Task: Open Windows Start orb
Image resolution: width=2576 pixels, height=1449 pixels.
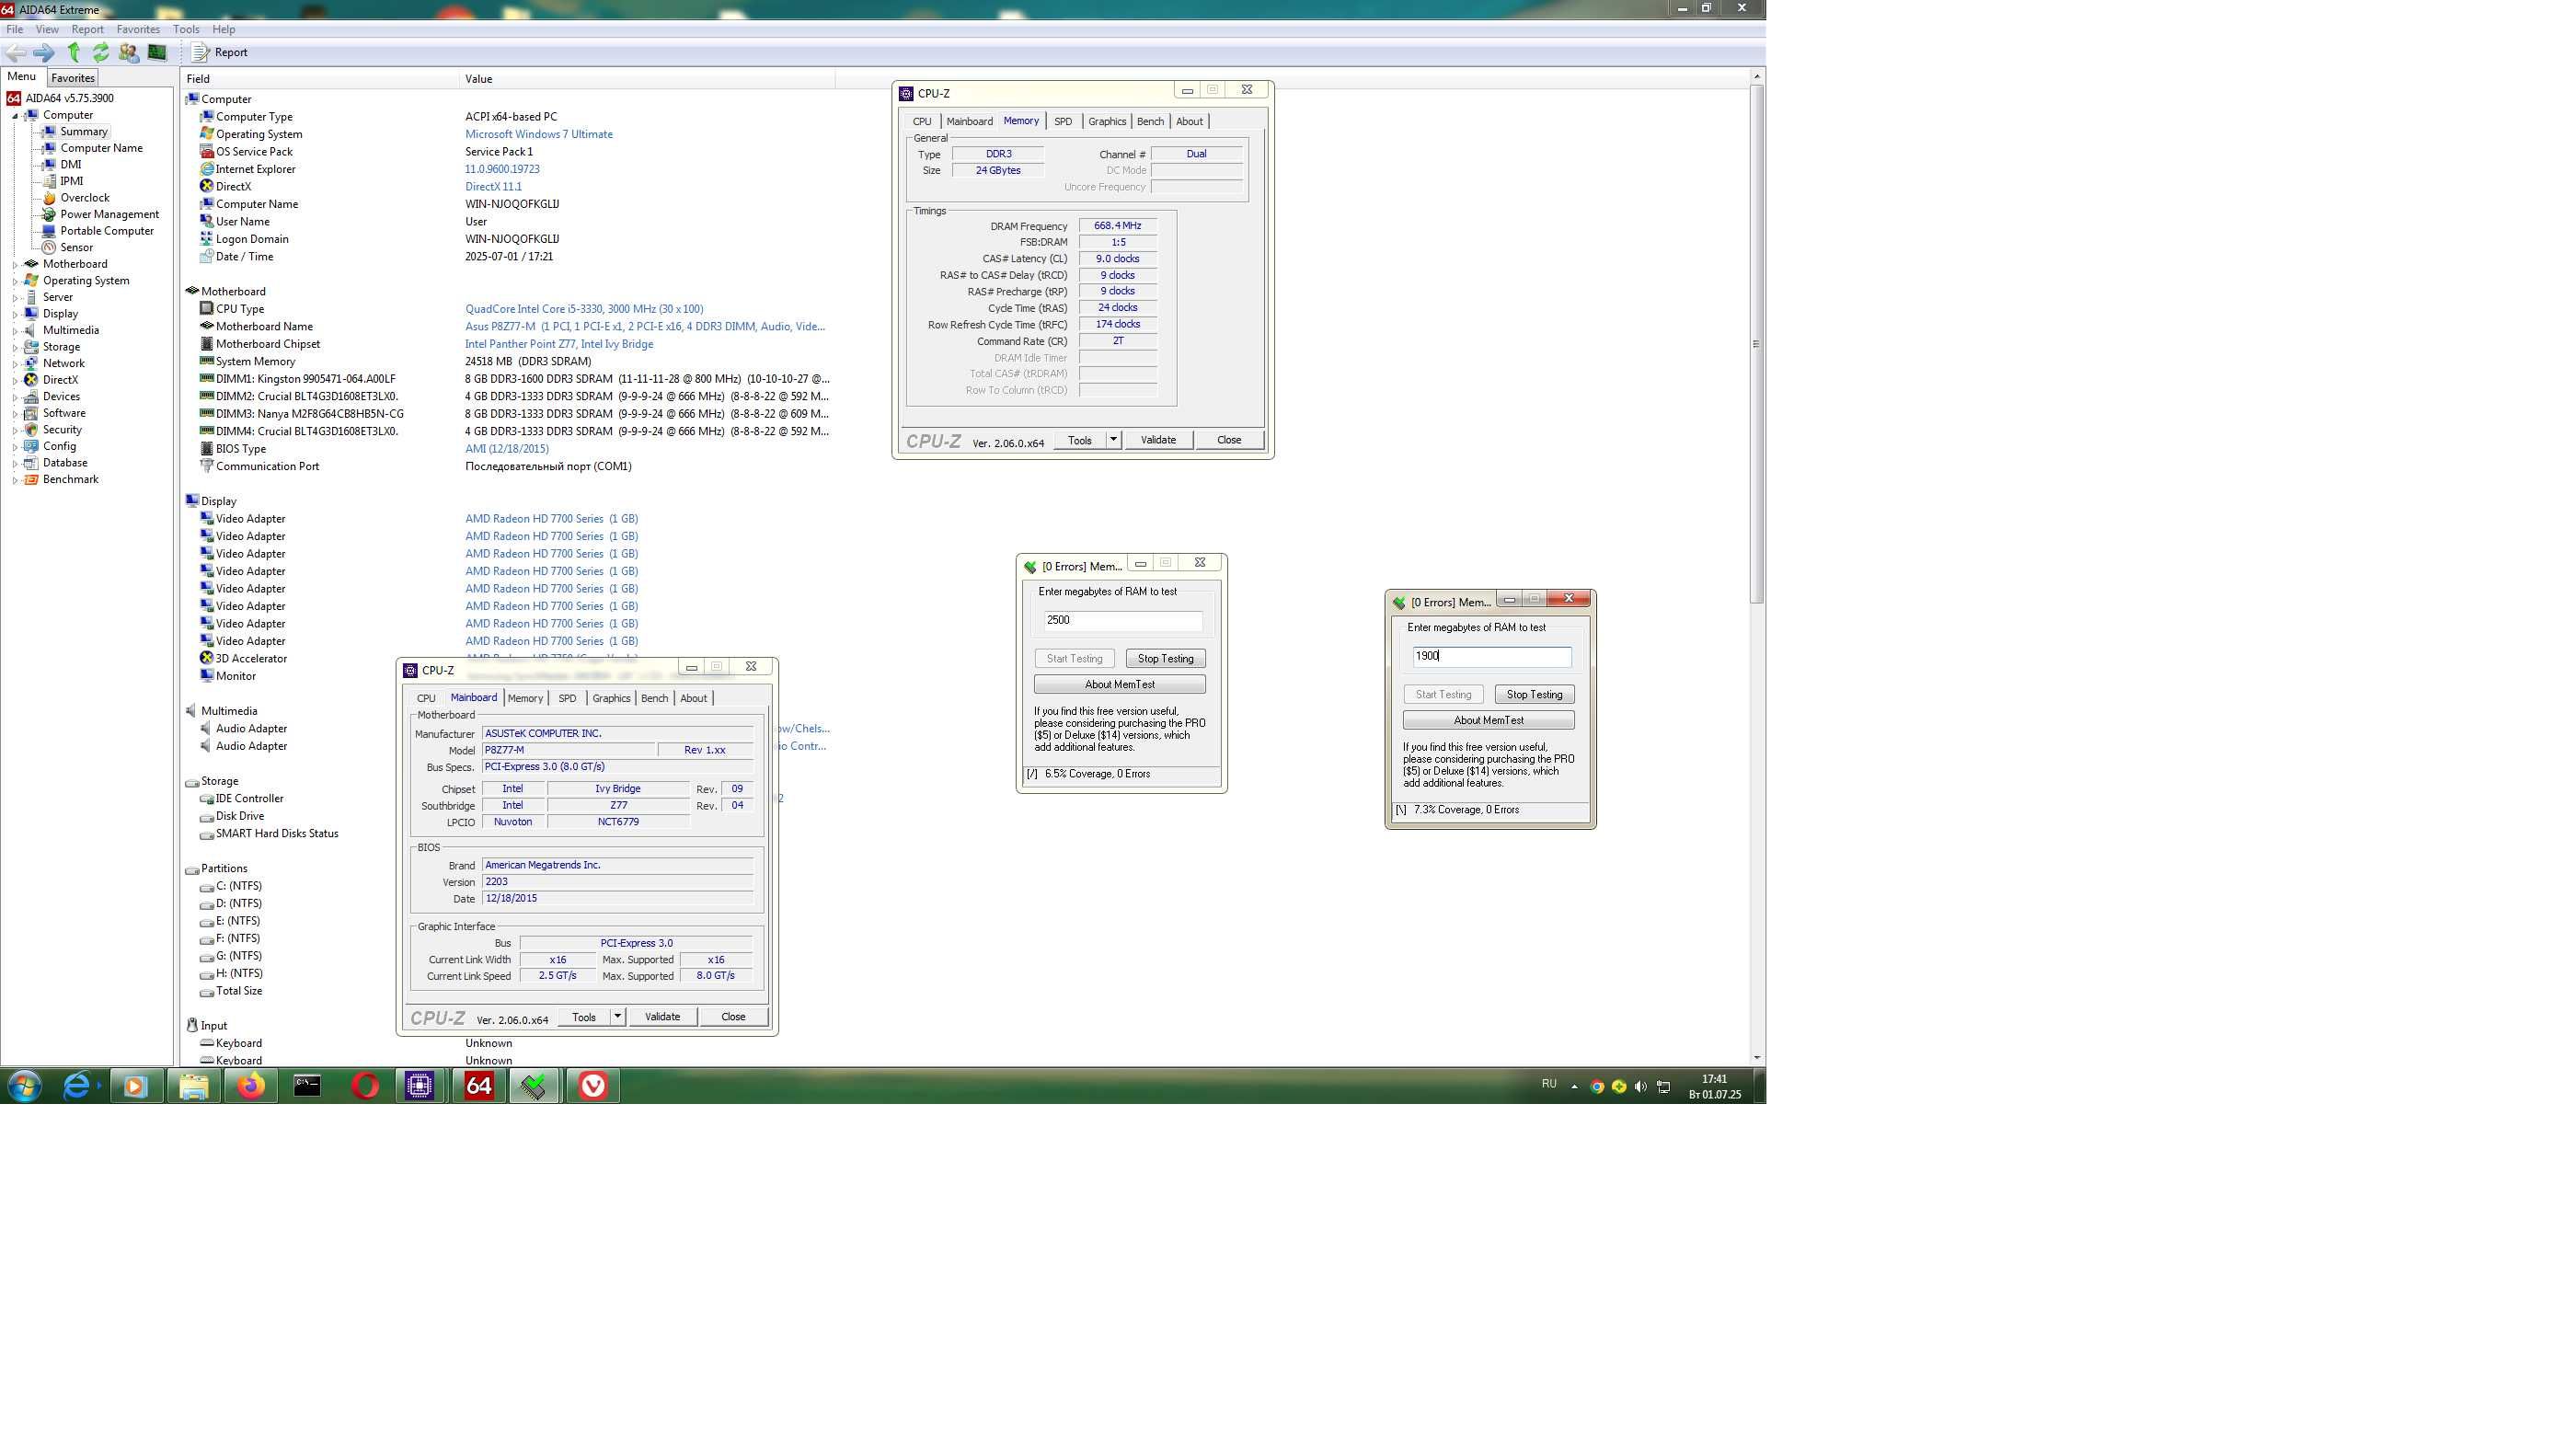Action: point(25,1086)
